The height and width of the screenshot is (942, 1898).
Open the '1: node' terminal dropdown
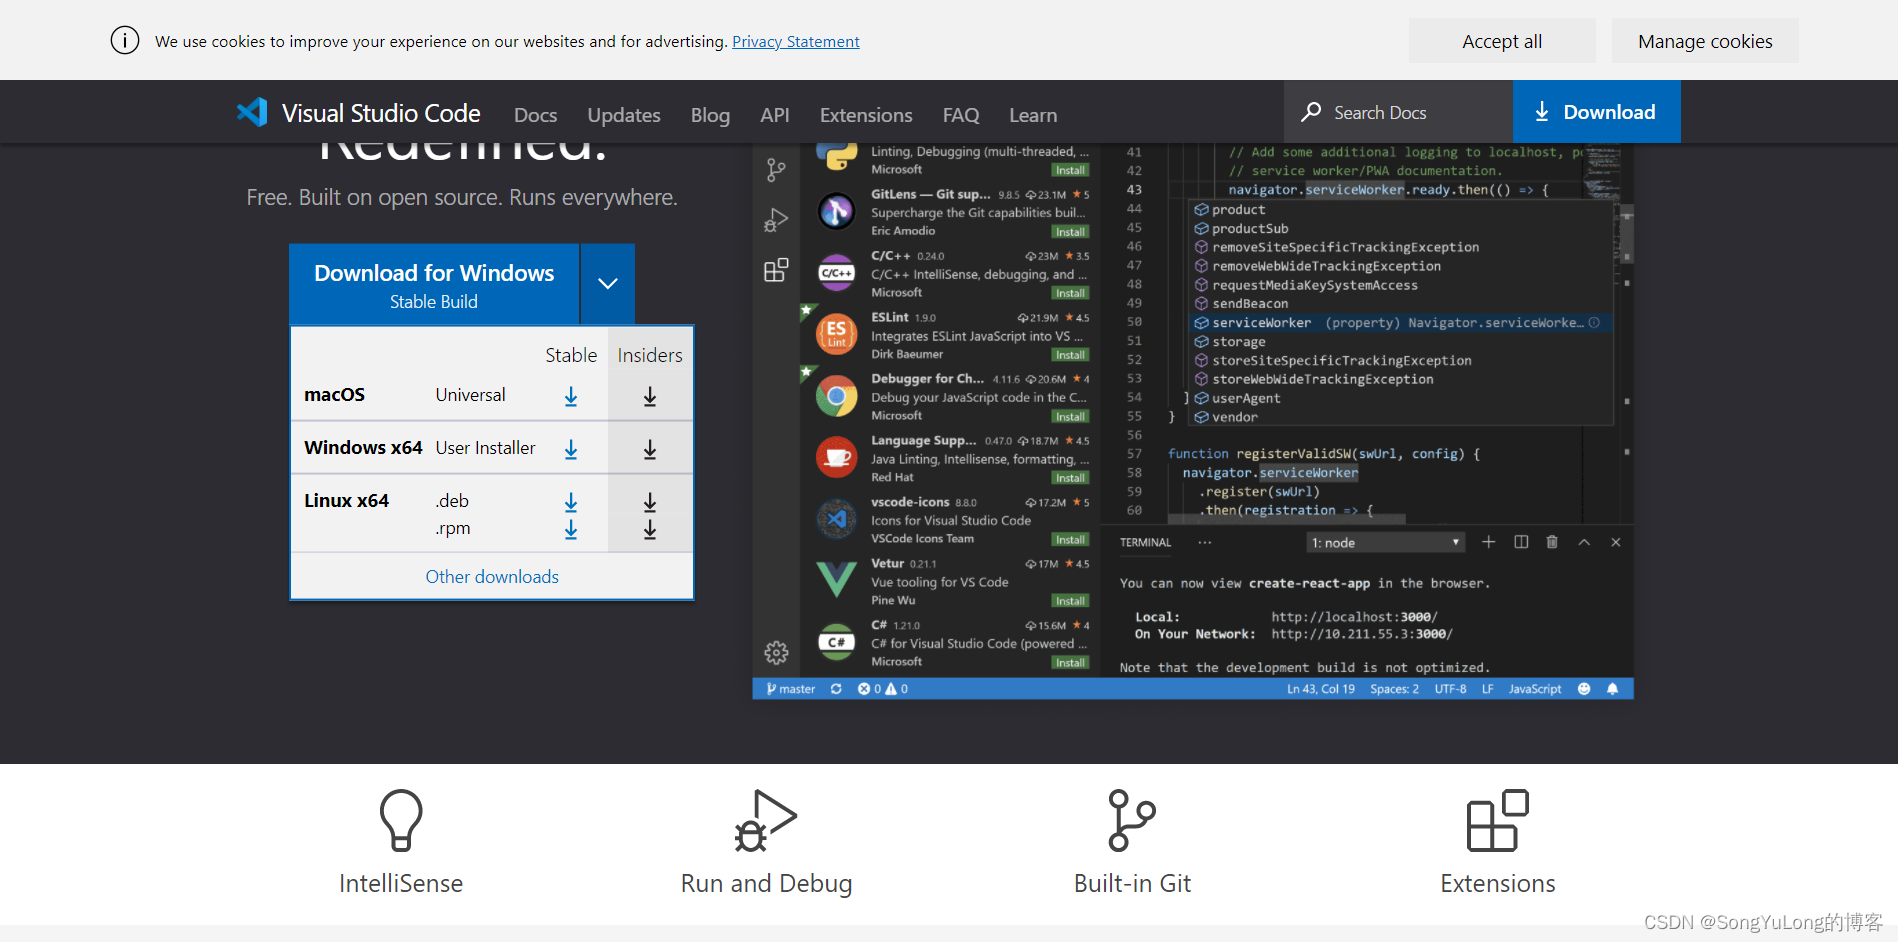point(1386,543)
